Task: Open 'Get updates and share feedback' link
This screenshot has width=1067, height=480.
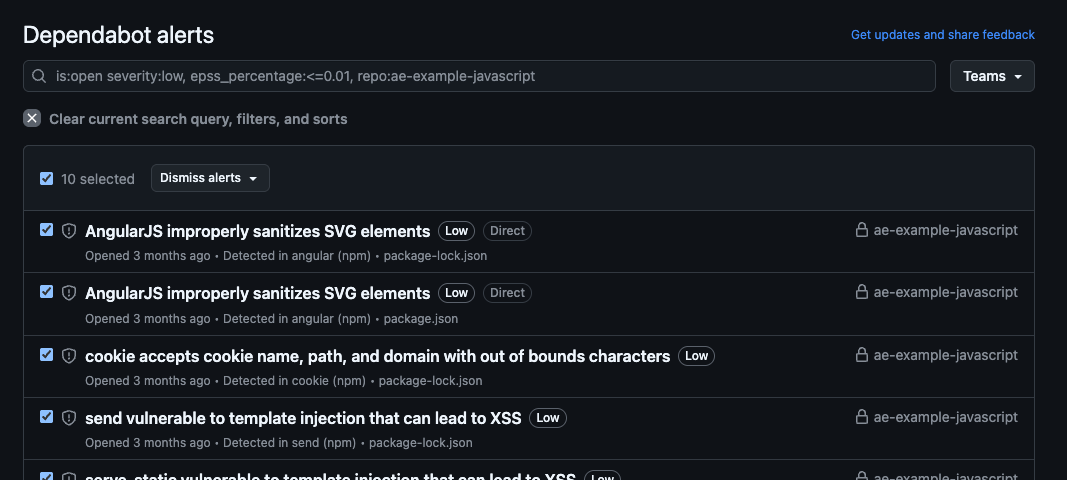Action: click(x=942, y=35)
